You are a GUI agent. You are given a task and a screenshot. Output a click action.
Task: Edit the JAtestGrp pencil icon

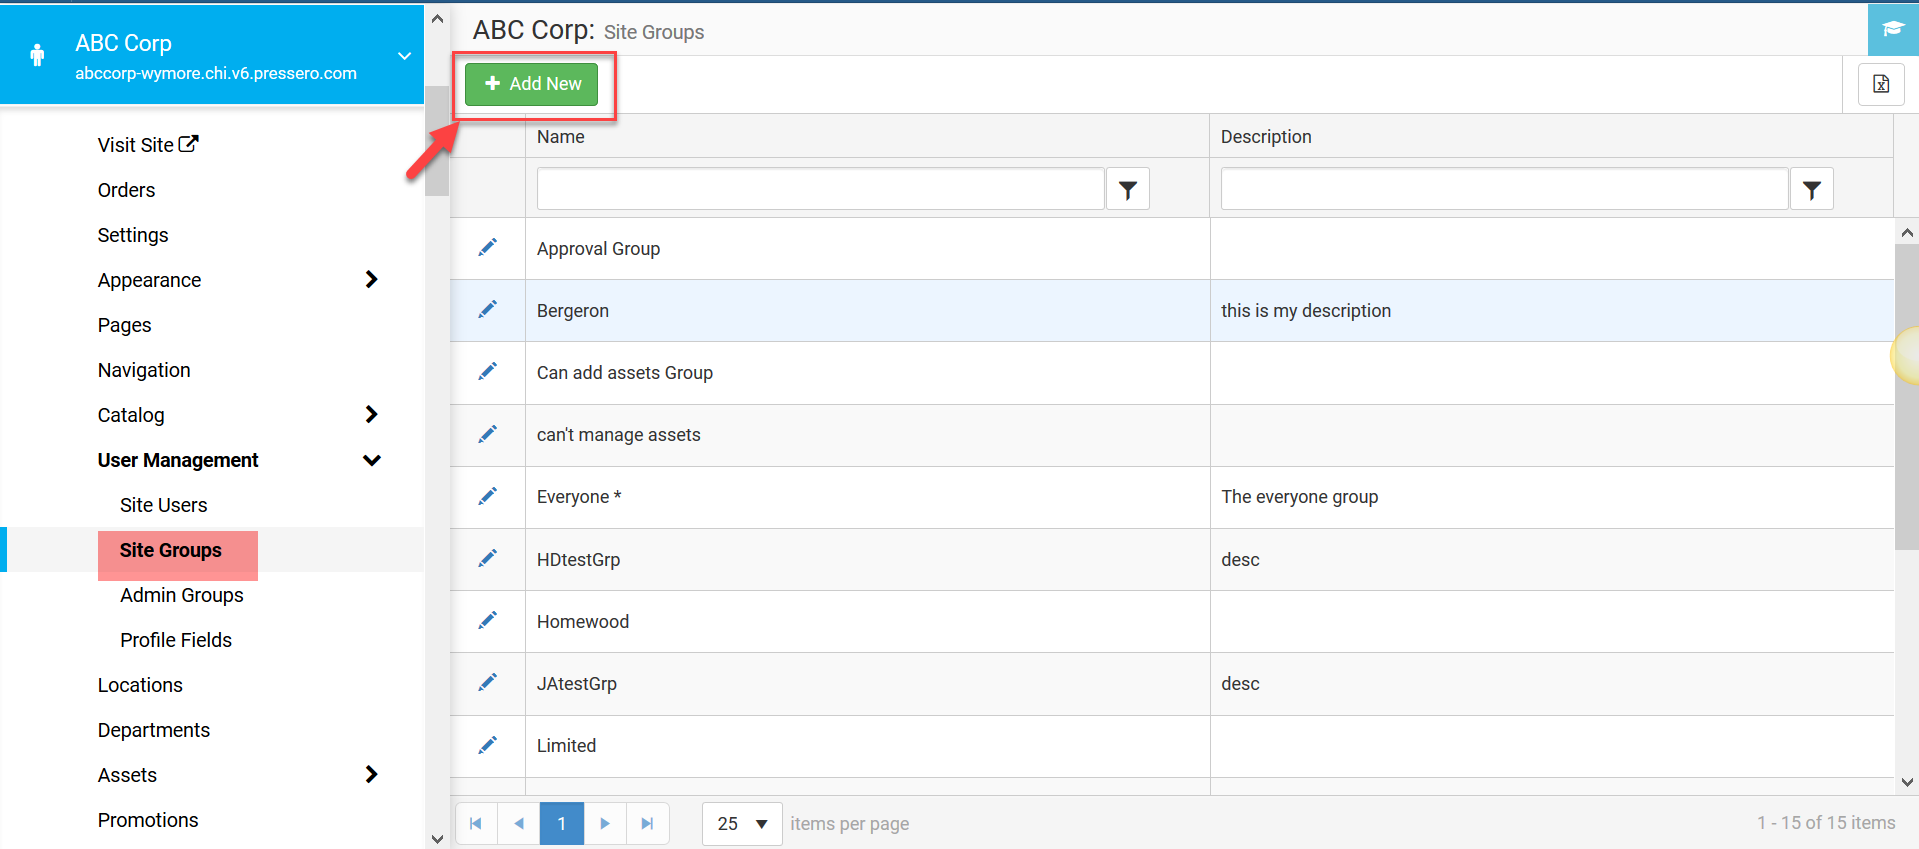pos(487,682)
